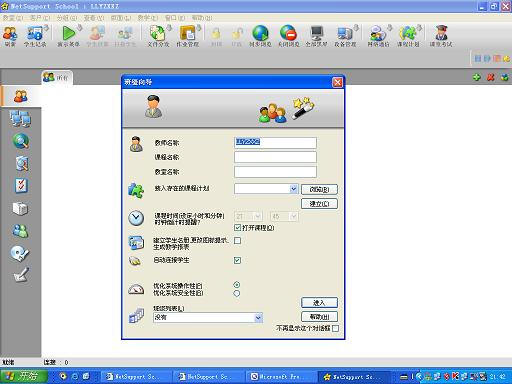Image resolution: width=512 pixels, height=384 pixels.
Task: Open dropdown arrow beside 学生记录 toolbar icon
Action: pos(46,28)
